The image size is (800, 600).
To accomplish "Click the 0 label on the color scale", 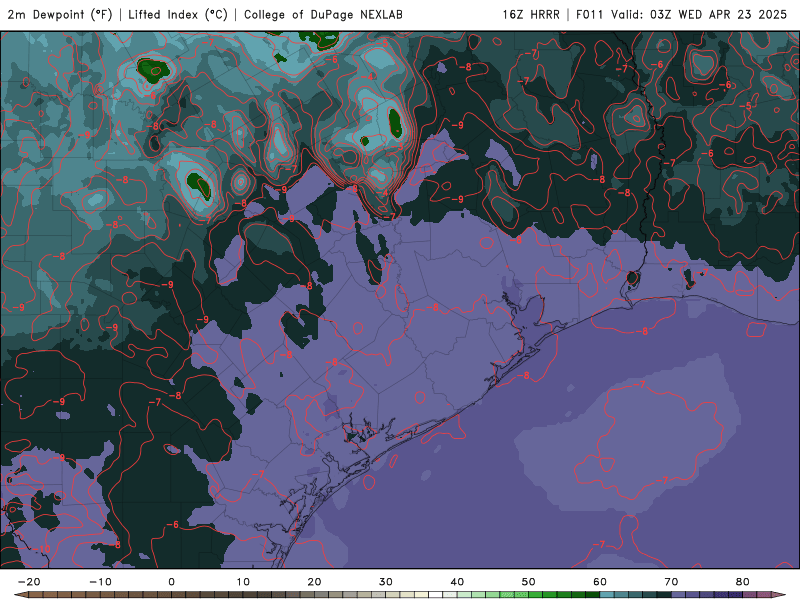I will tap(171, 582).
